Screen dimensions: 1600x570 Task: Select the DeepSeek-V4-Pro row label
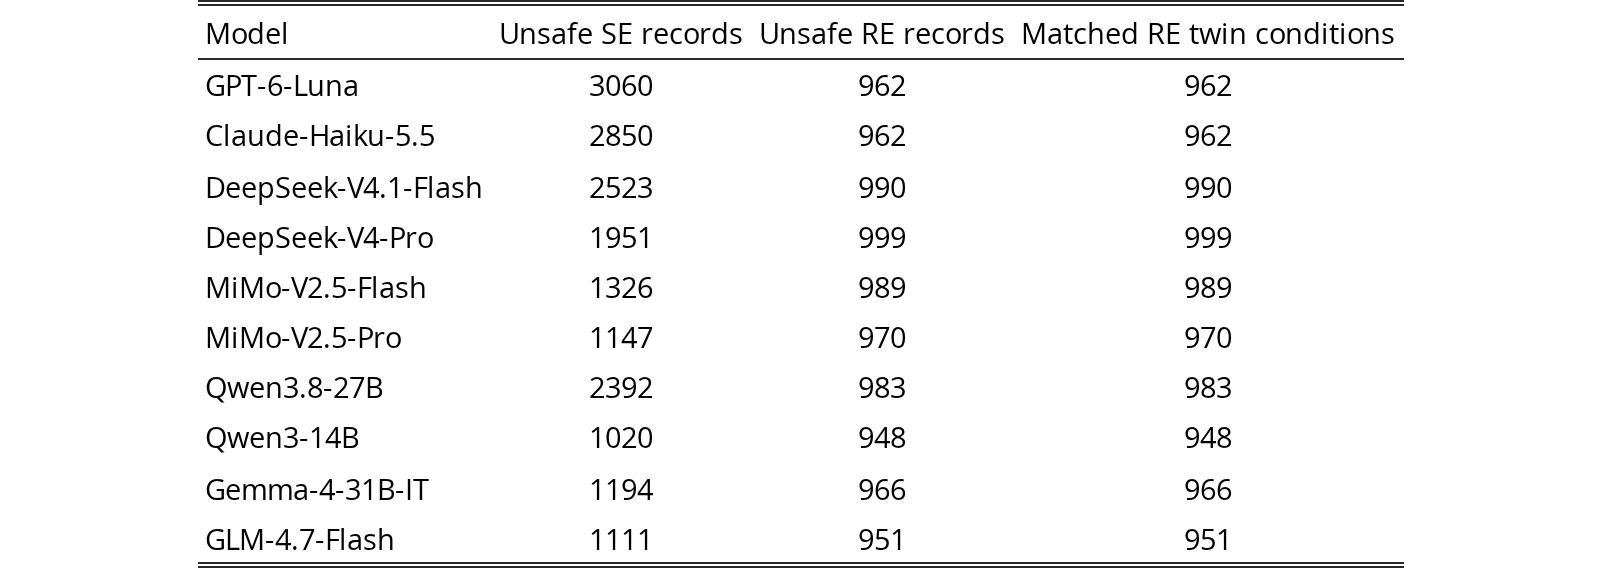tap(319, 238)
